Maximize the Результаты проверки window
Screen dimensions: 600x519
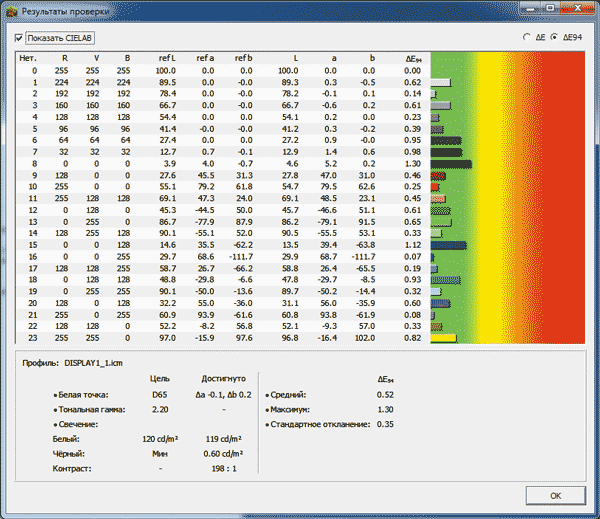pos(550,8)
